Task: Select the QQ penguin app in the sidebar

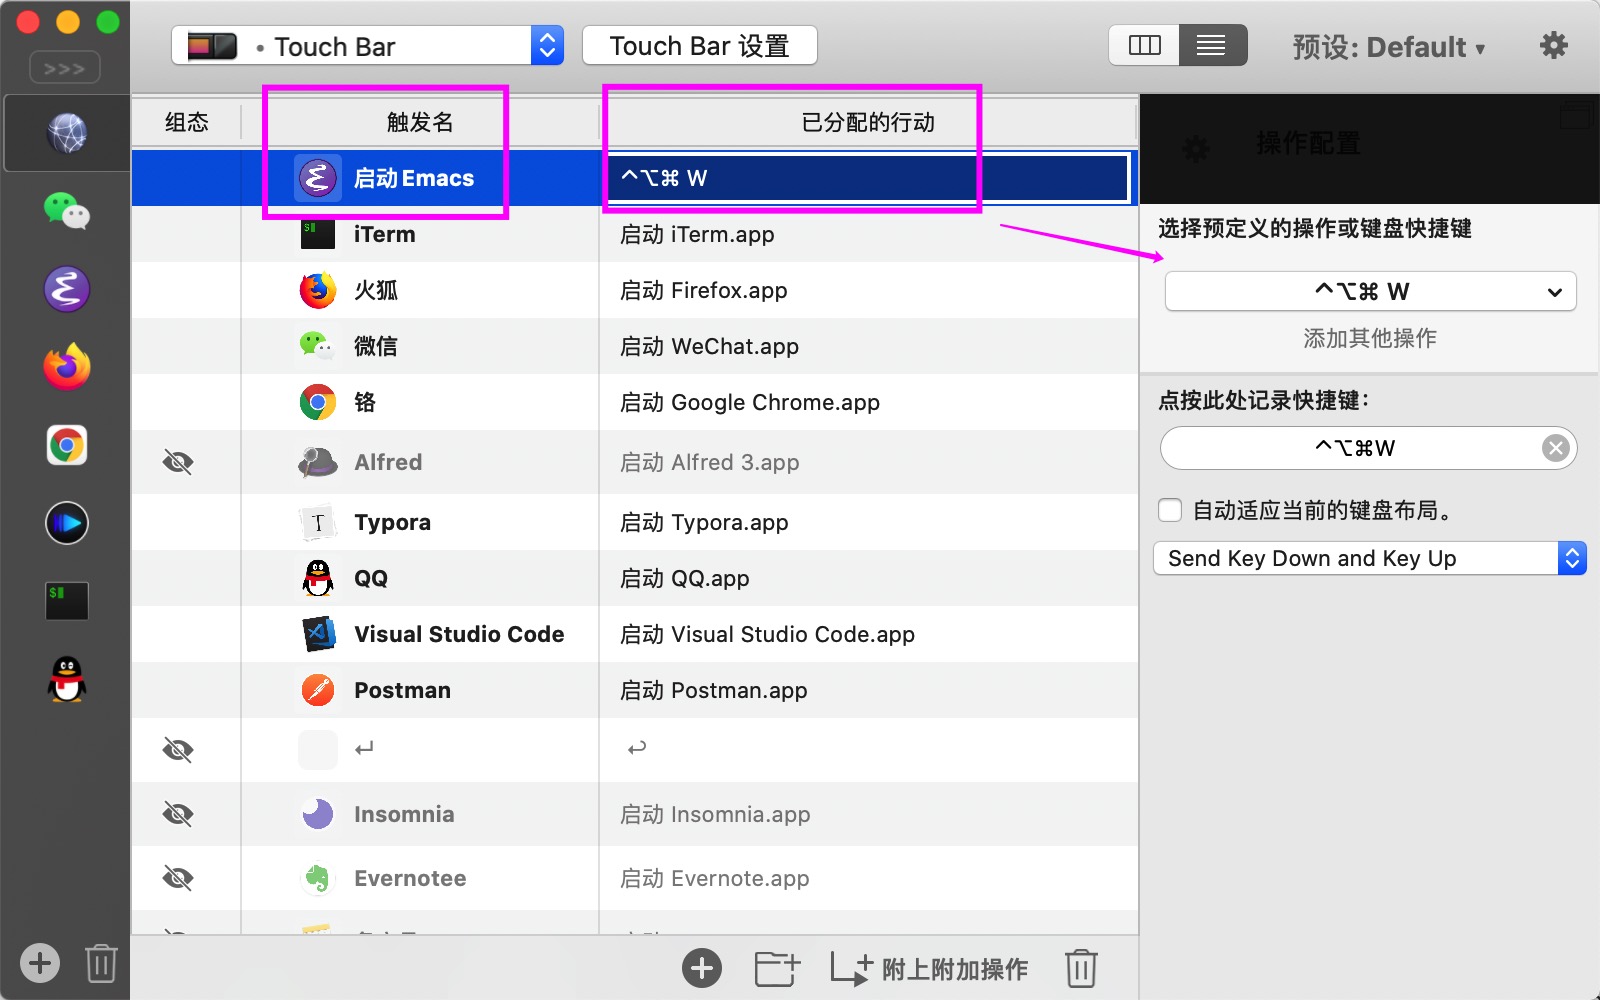Action: coord(67,679)
